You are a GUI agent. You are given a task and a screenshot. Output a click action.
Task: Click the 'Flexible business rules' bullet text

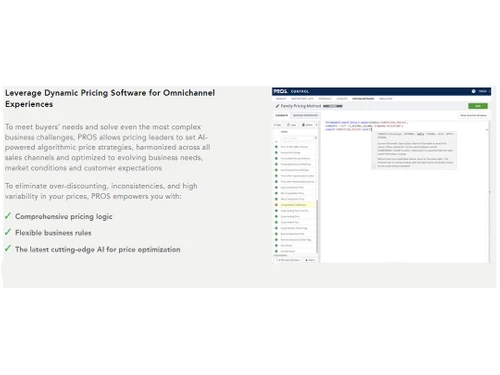coord(53,233)
